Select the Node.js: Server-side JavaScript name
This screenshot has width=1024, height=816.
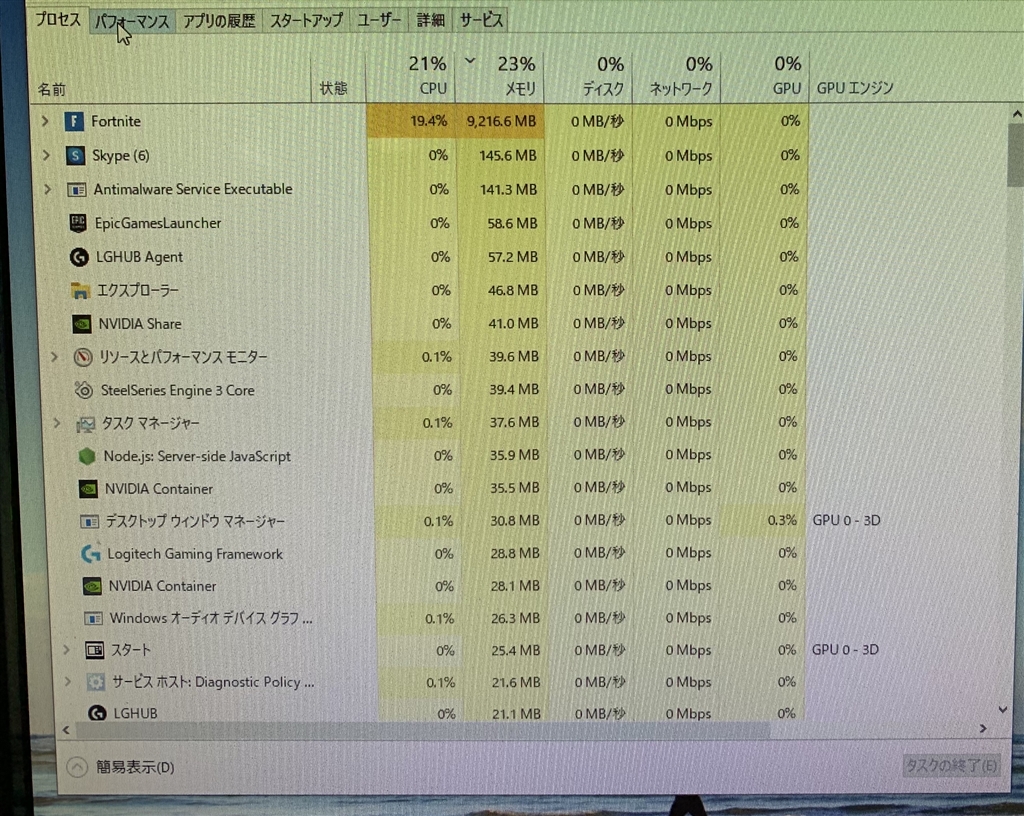[x=197, y=456]
